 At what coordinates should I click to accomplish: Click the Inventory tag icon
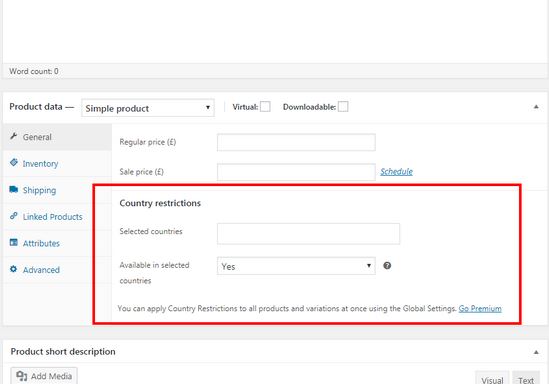14,162
